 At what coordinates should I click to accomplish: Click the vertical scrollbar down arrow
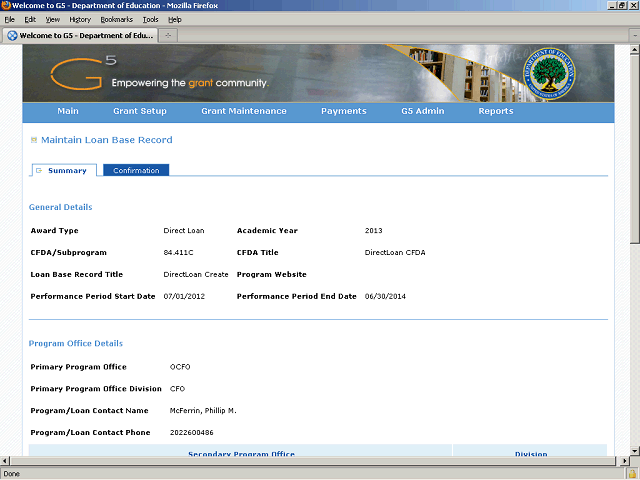[x=635, y=451]
